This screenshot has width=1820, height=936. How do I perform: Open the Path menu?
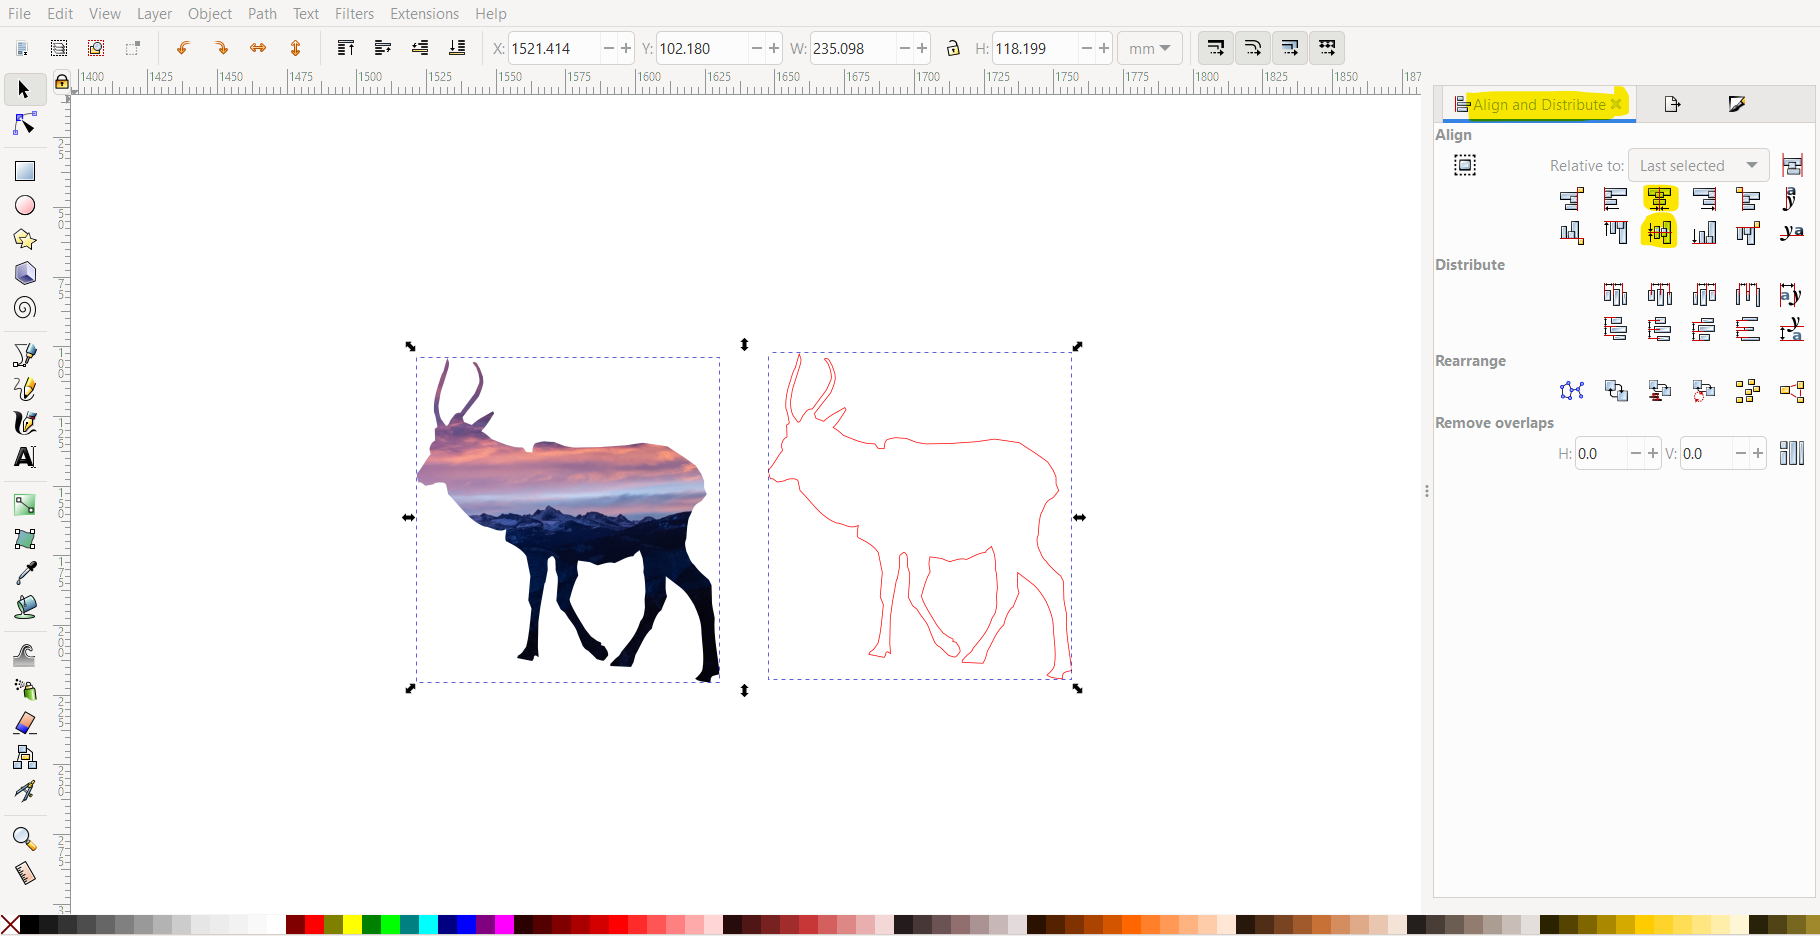point(262,13)
